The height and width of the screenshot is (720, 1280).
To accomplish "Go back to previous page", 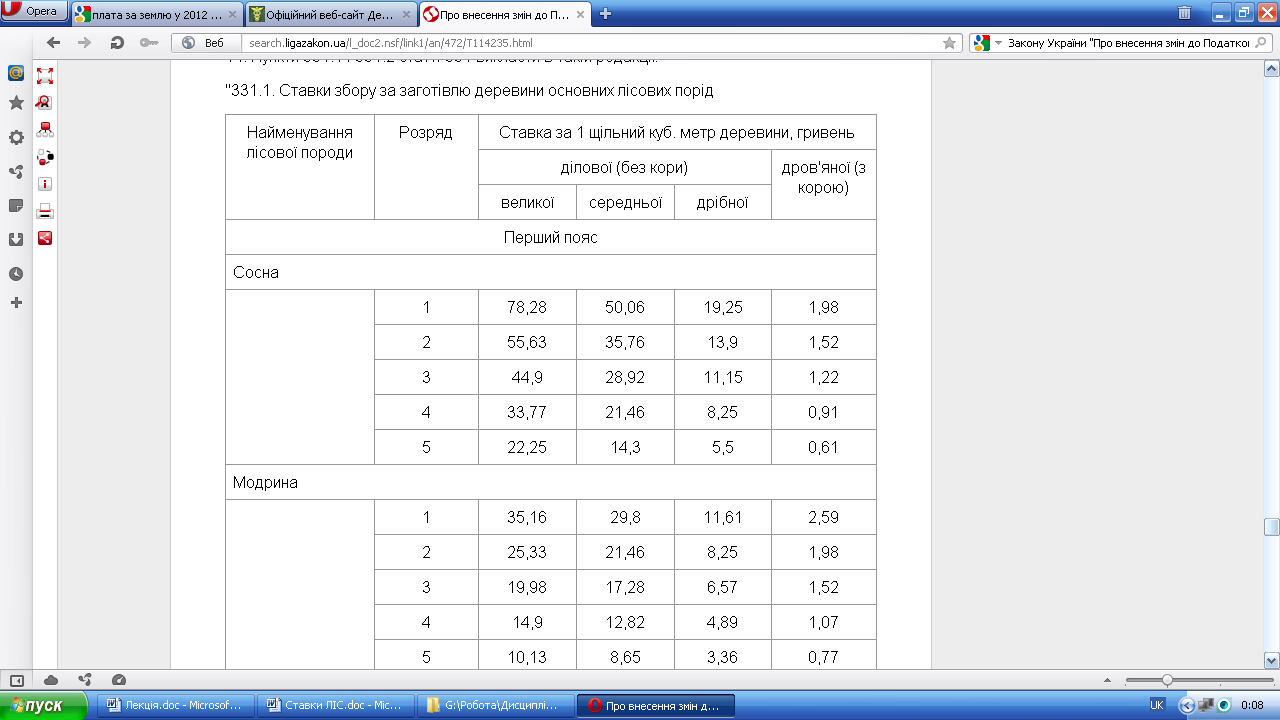I will (x=54, y=43).
